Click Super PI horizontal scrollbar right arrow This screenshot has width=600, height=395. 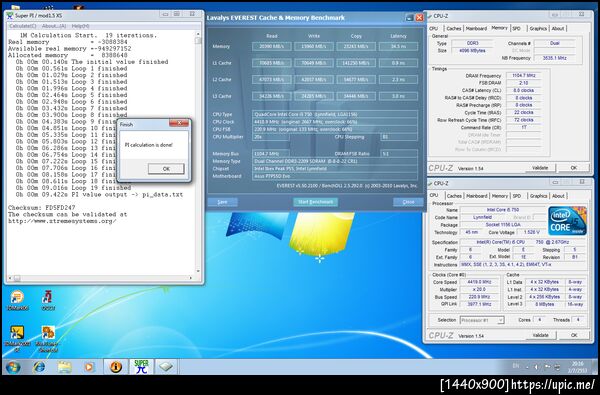pyautogui.click(x=191, y=278)
